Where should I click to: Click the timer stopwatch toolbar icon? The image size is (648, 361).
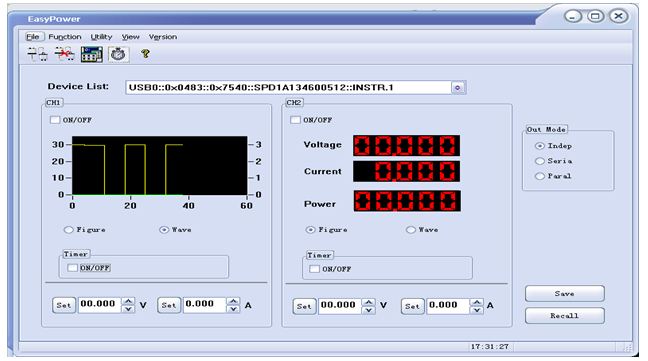[119, 54]
